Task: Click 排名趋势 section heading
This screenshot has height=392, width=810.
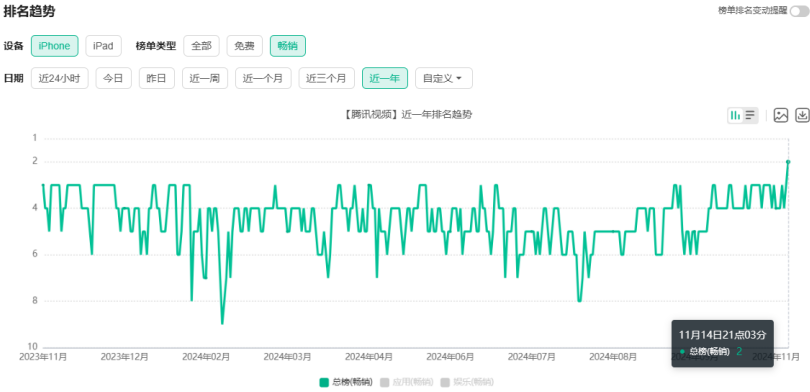Action: coord(29,11)
